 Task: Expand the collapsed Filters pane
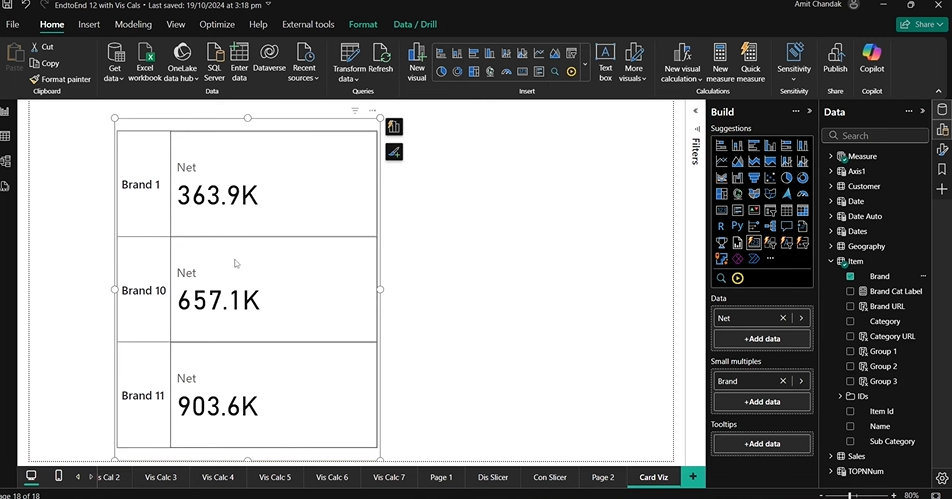696,111
